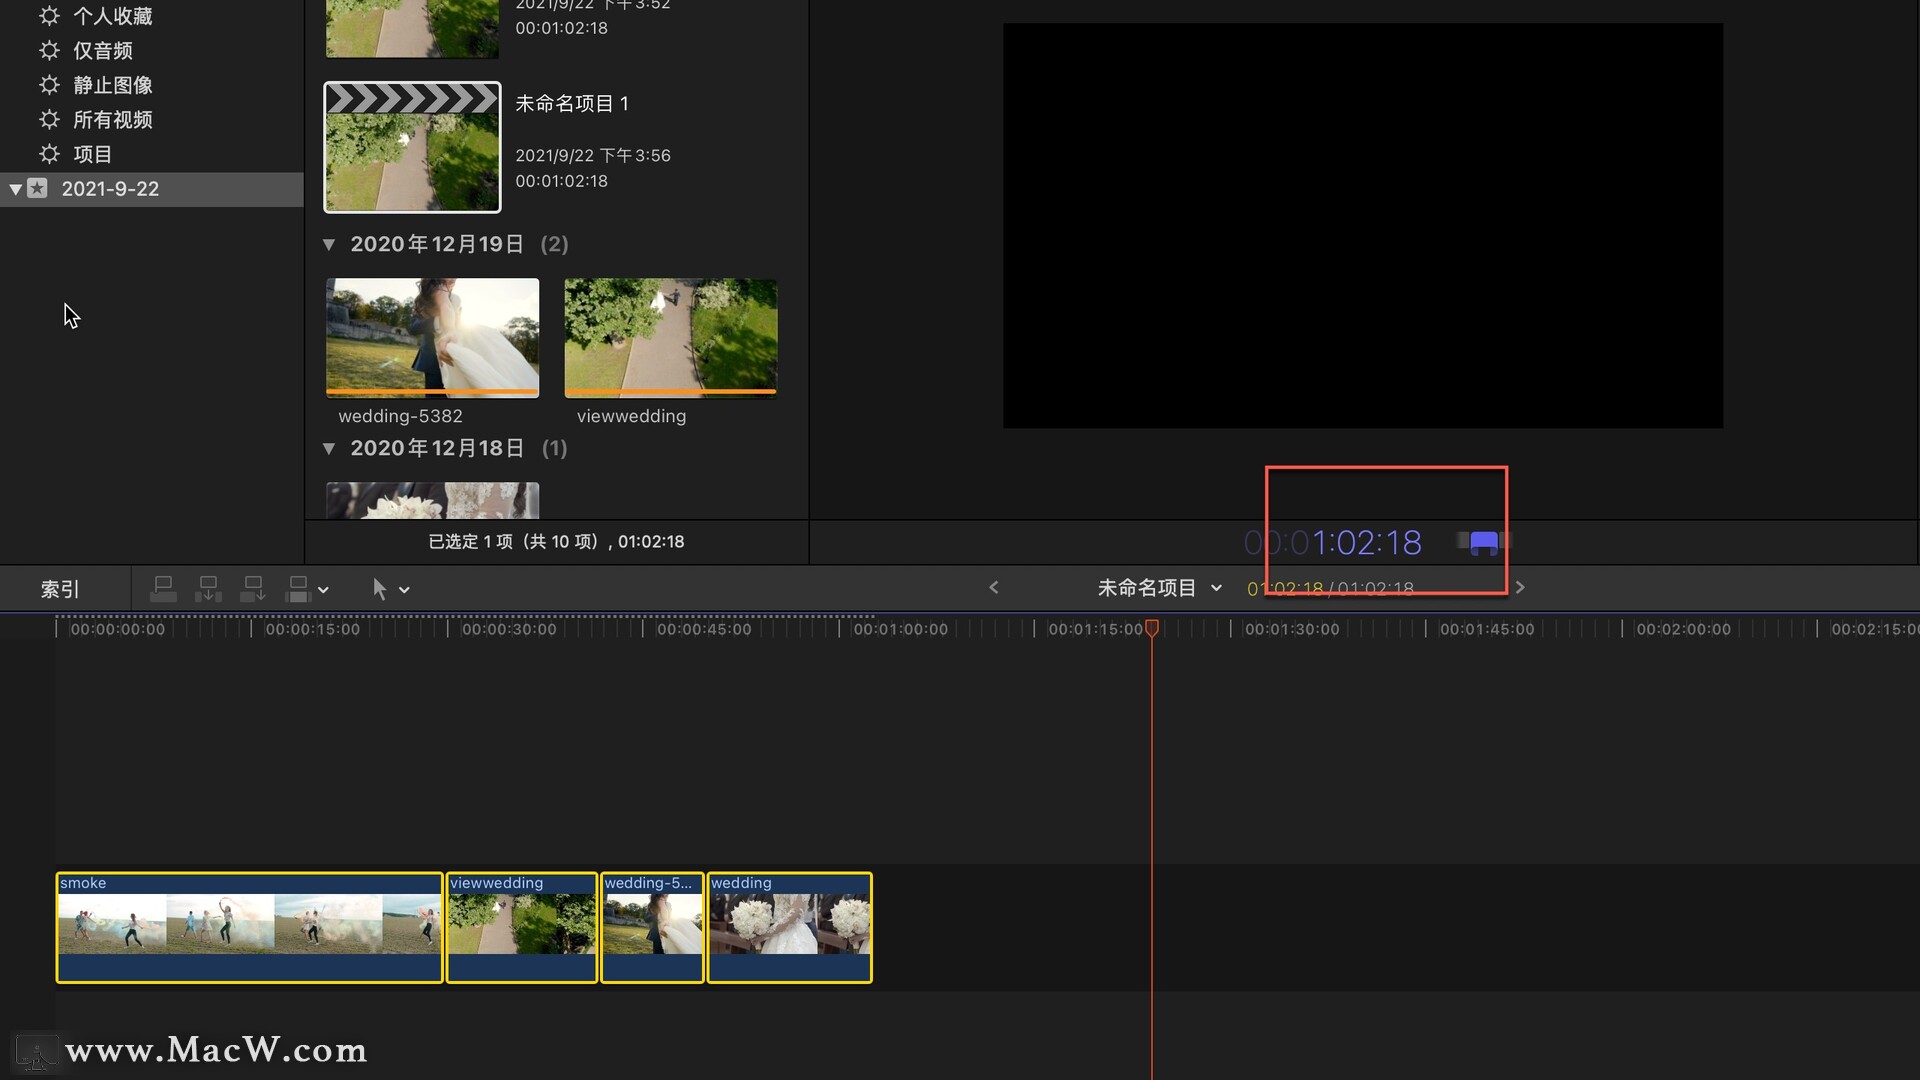Click the connect clip to primary storyline icon
This screenshot has width=1920, height=1080.
(163, 589)
